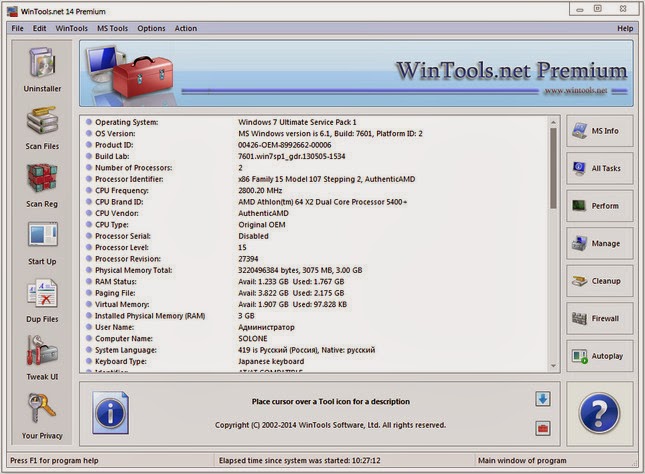Visit the www.wintools.net link in banner
645x474 pixels.
click(575, 91)
